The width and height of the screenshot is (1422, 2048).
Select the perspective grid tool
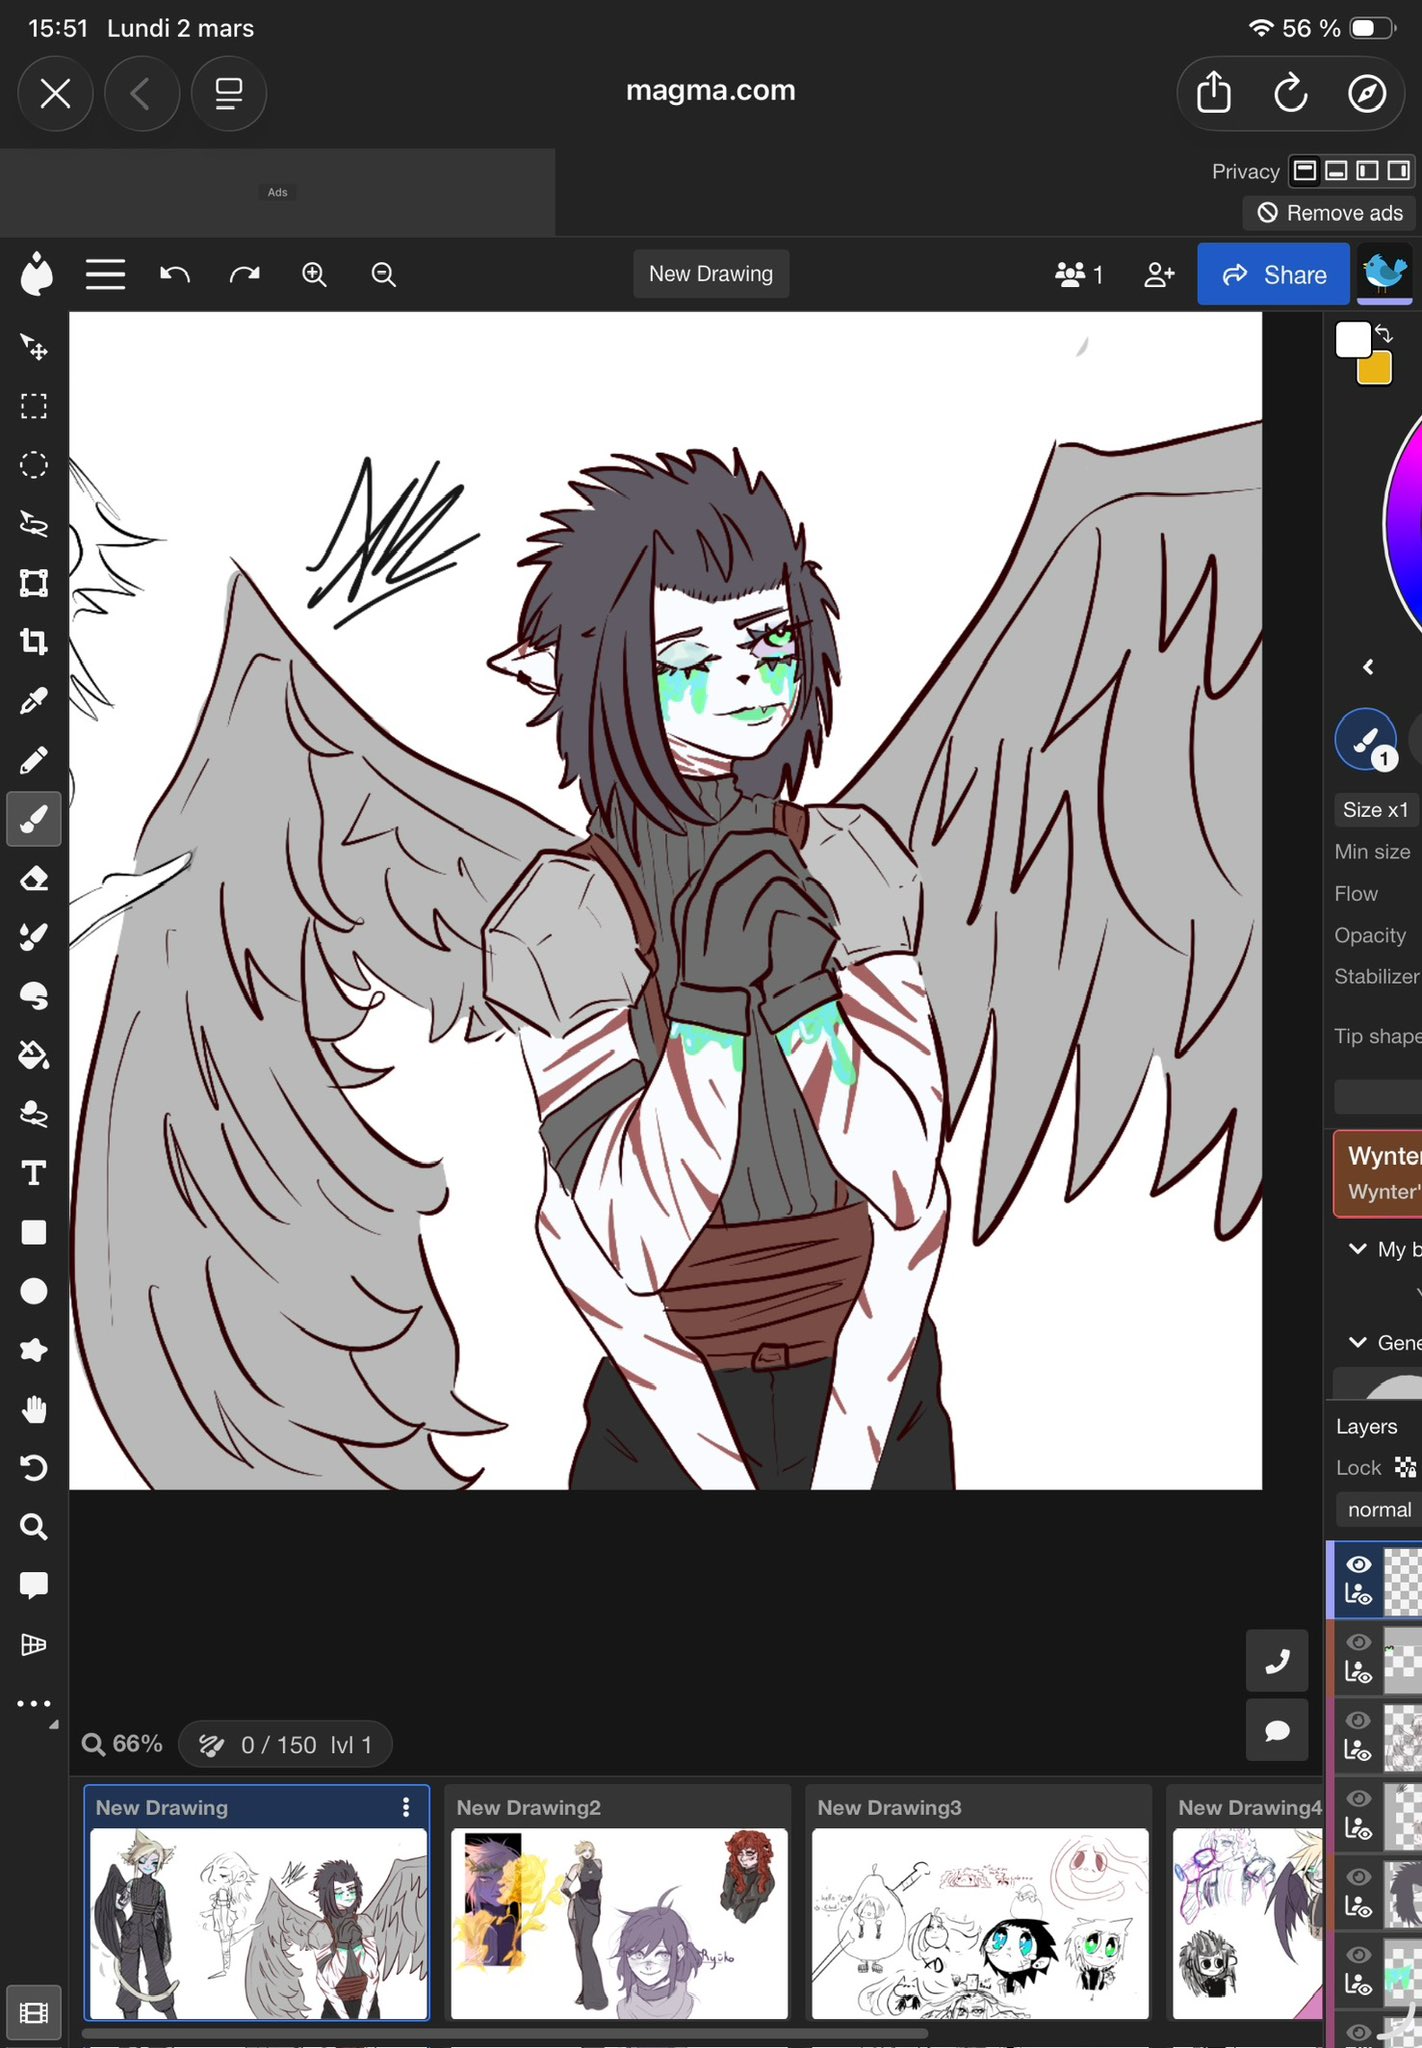[34, 1645]
